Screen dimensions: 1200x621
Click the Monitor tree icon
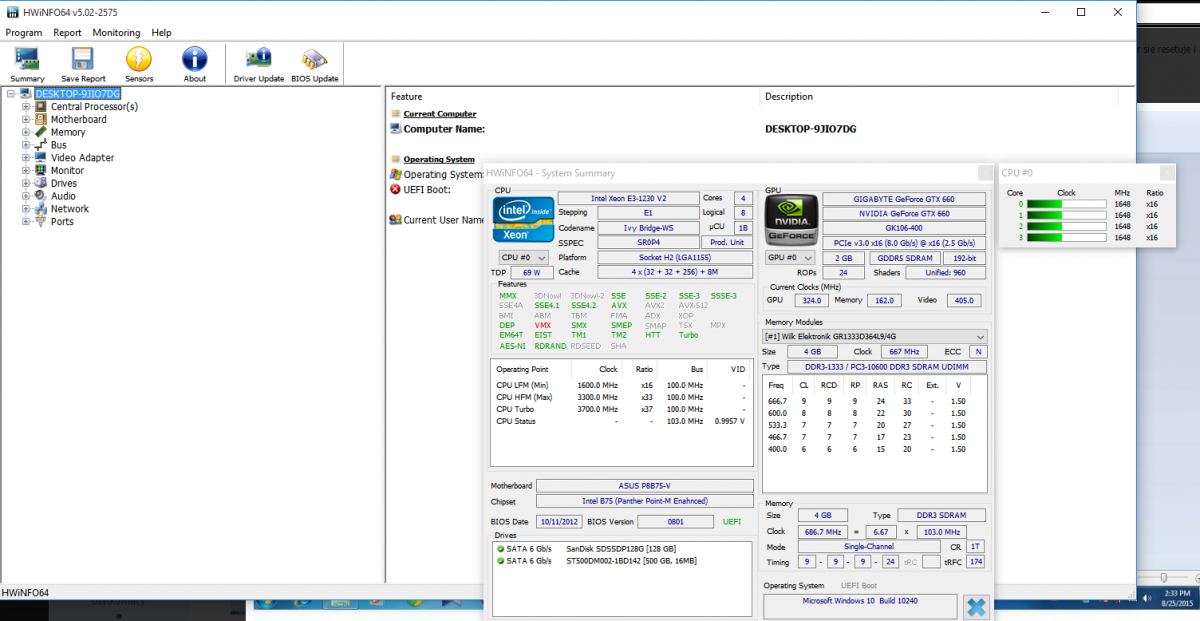[41, 170]
